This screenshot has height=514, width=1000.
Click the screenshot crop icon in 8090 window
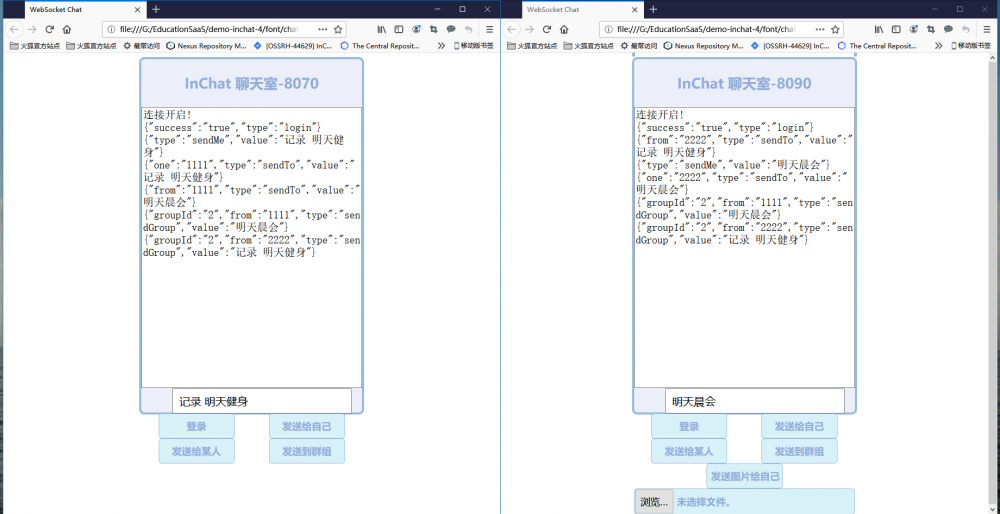[930, 29]
